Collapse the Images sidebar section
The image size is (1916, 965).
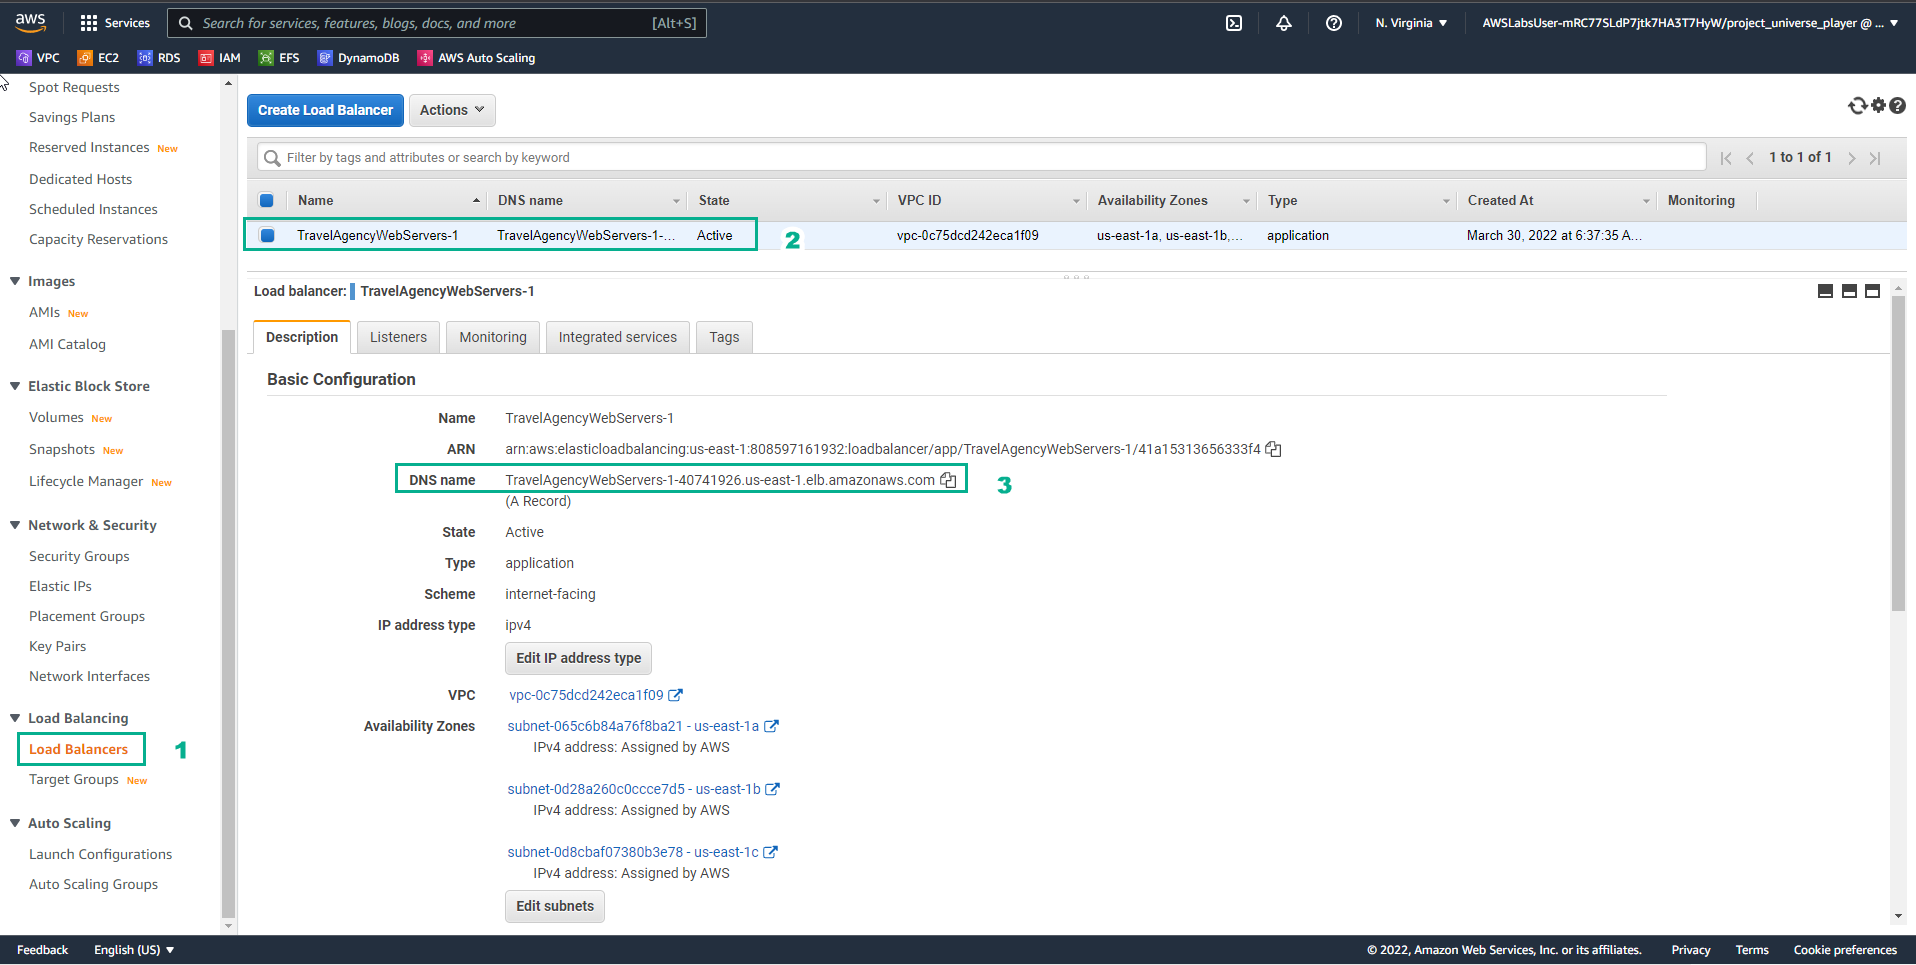click(x=15, y=281)
